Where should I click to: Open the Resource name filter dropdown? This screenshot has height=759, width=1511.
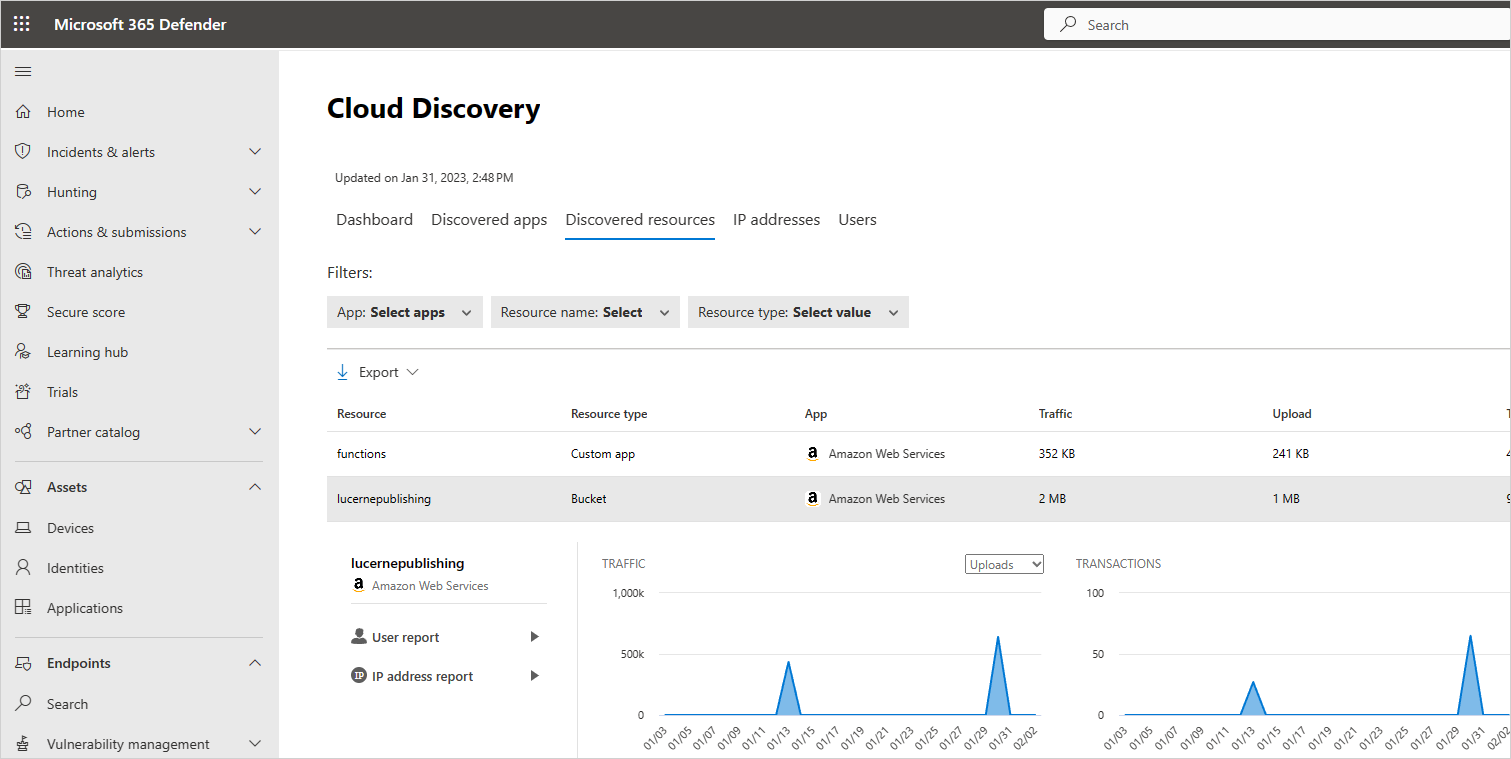click(584, 311)
